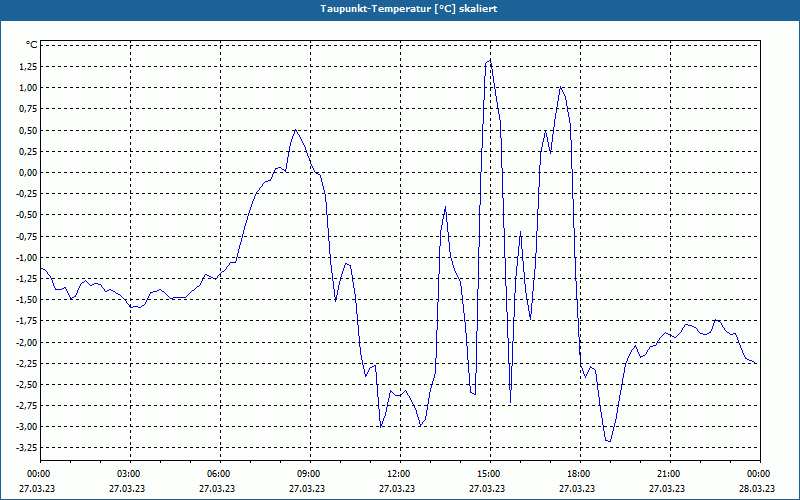This screenshot has height=500, width=800.
Task: Click the -1,50 y-axis label
Action: pos(27,299)
